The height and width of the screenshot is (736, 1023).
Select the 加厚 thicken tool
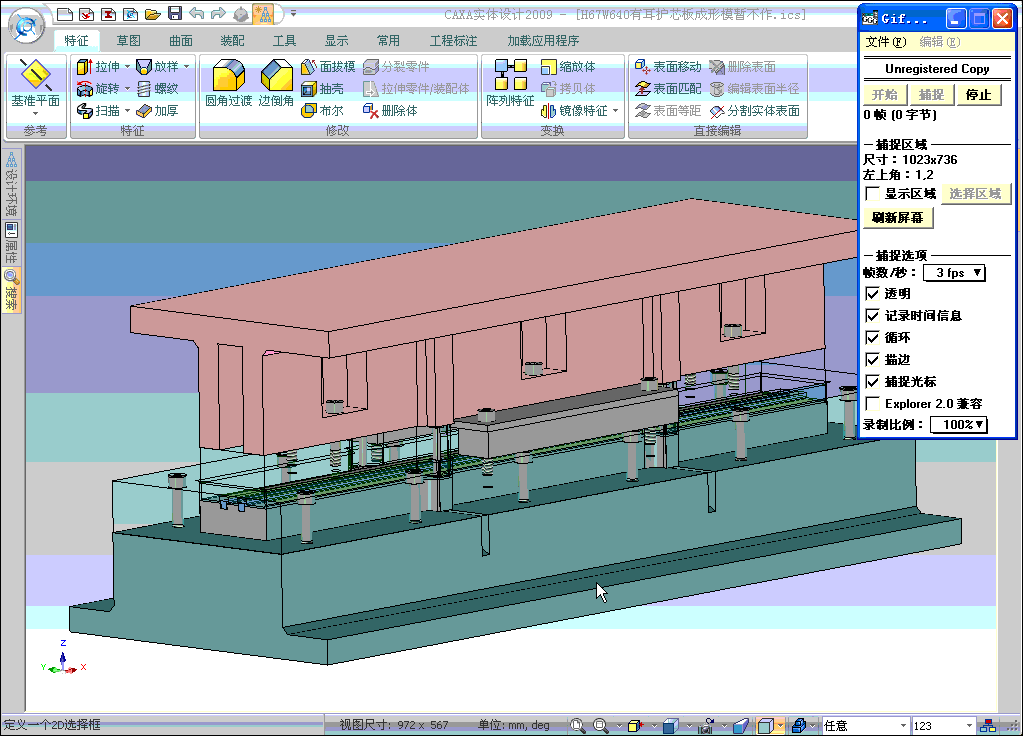pyautogui.click(x=157, y=110)
